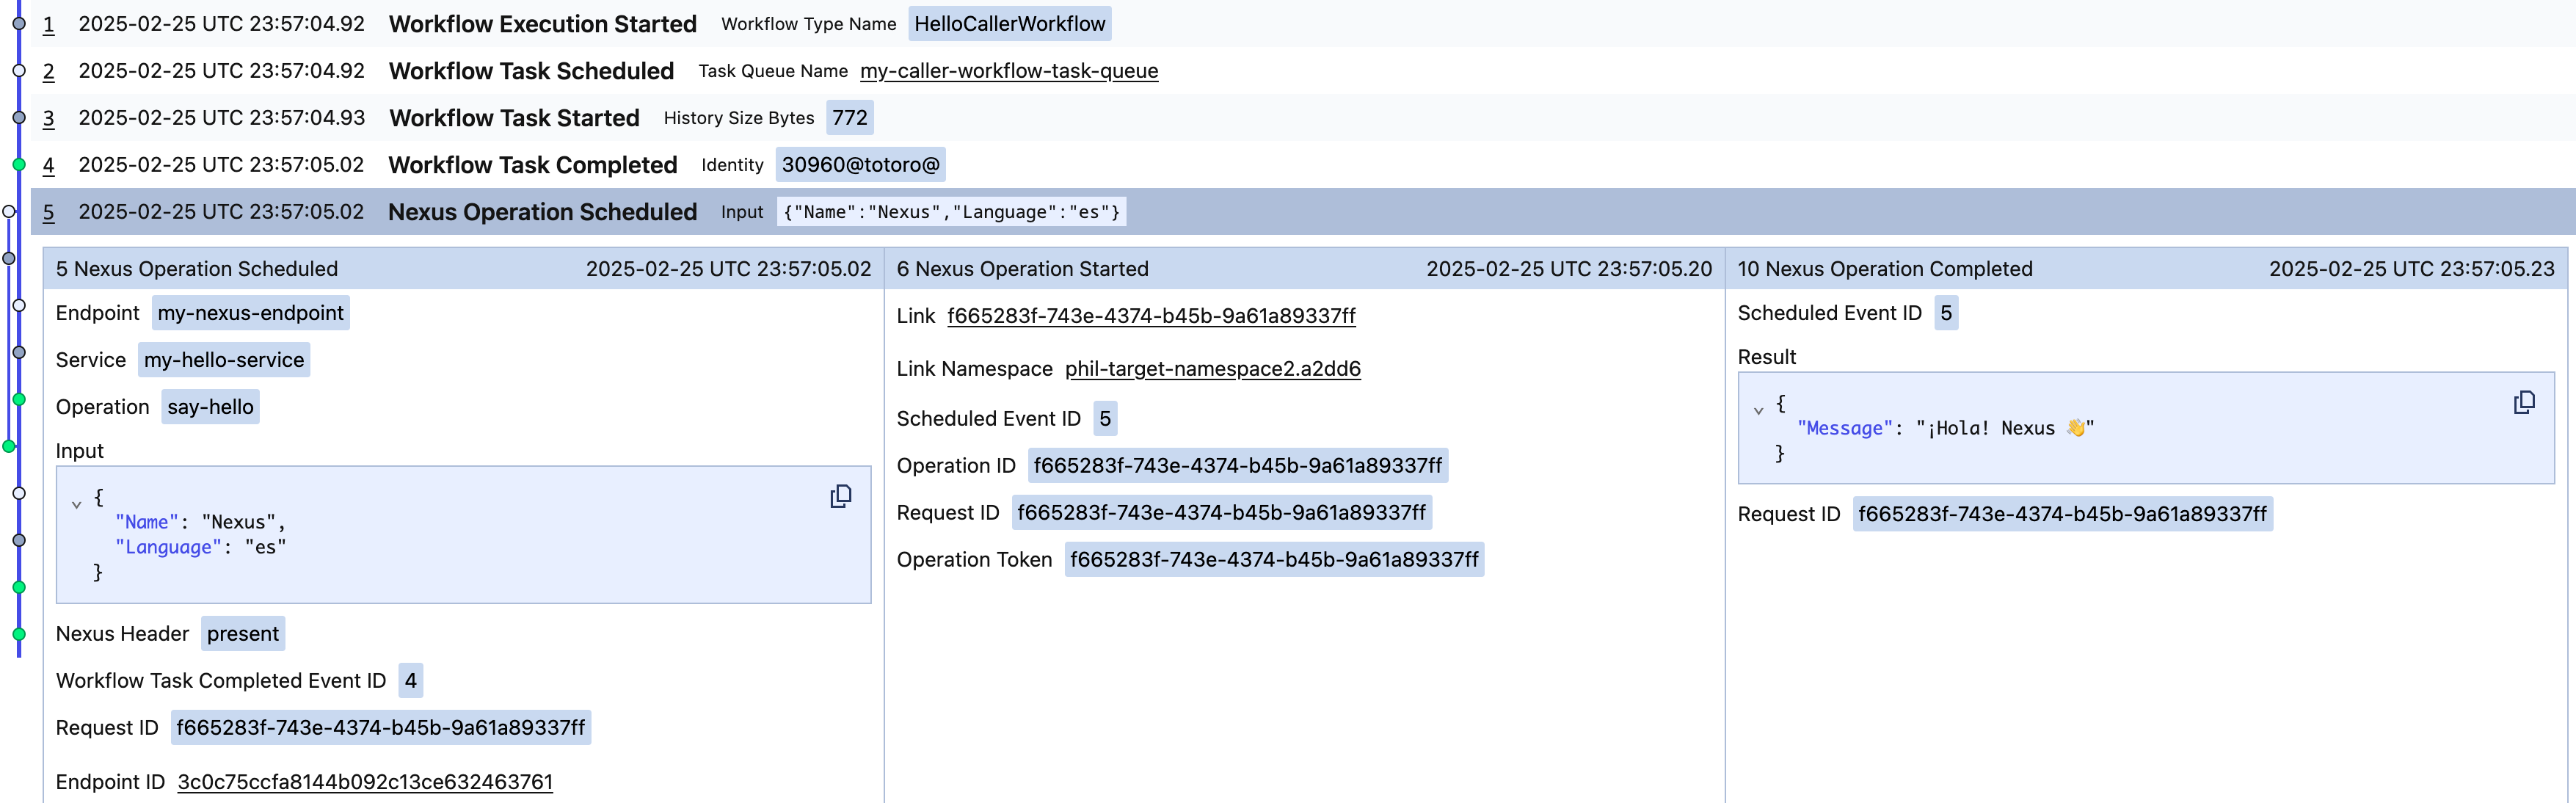The width and height of the screenshot is (2576, 803).
Task: Open the Link in Nexus Operation Started panel
Action: (1151, 315)
